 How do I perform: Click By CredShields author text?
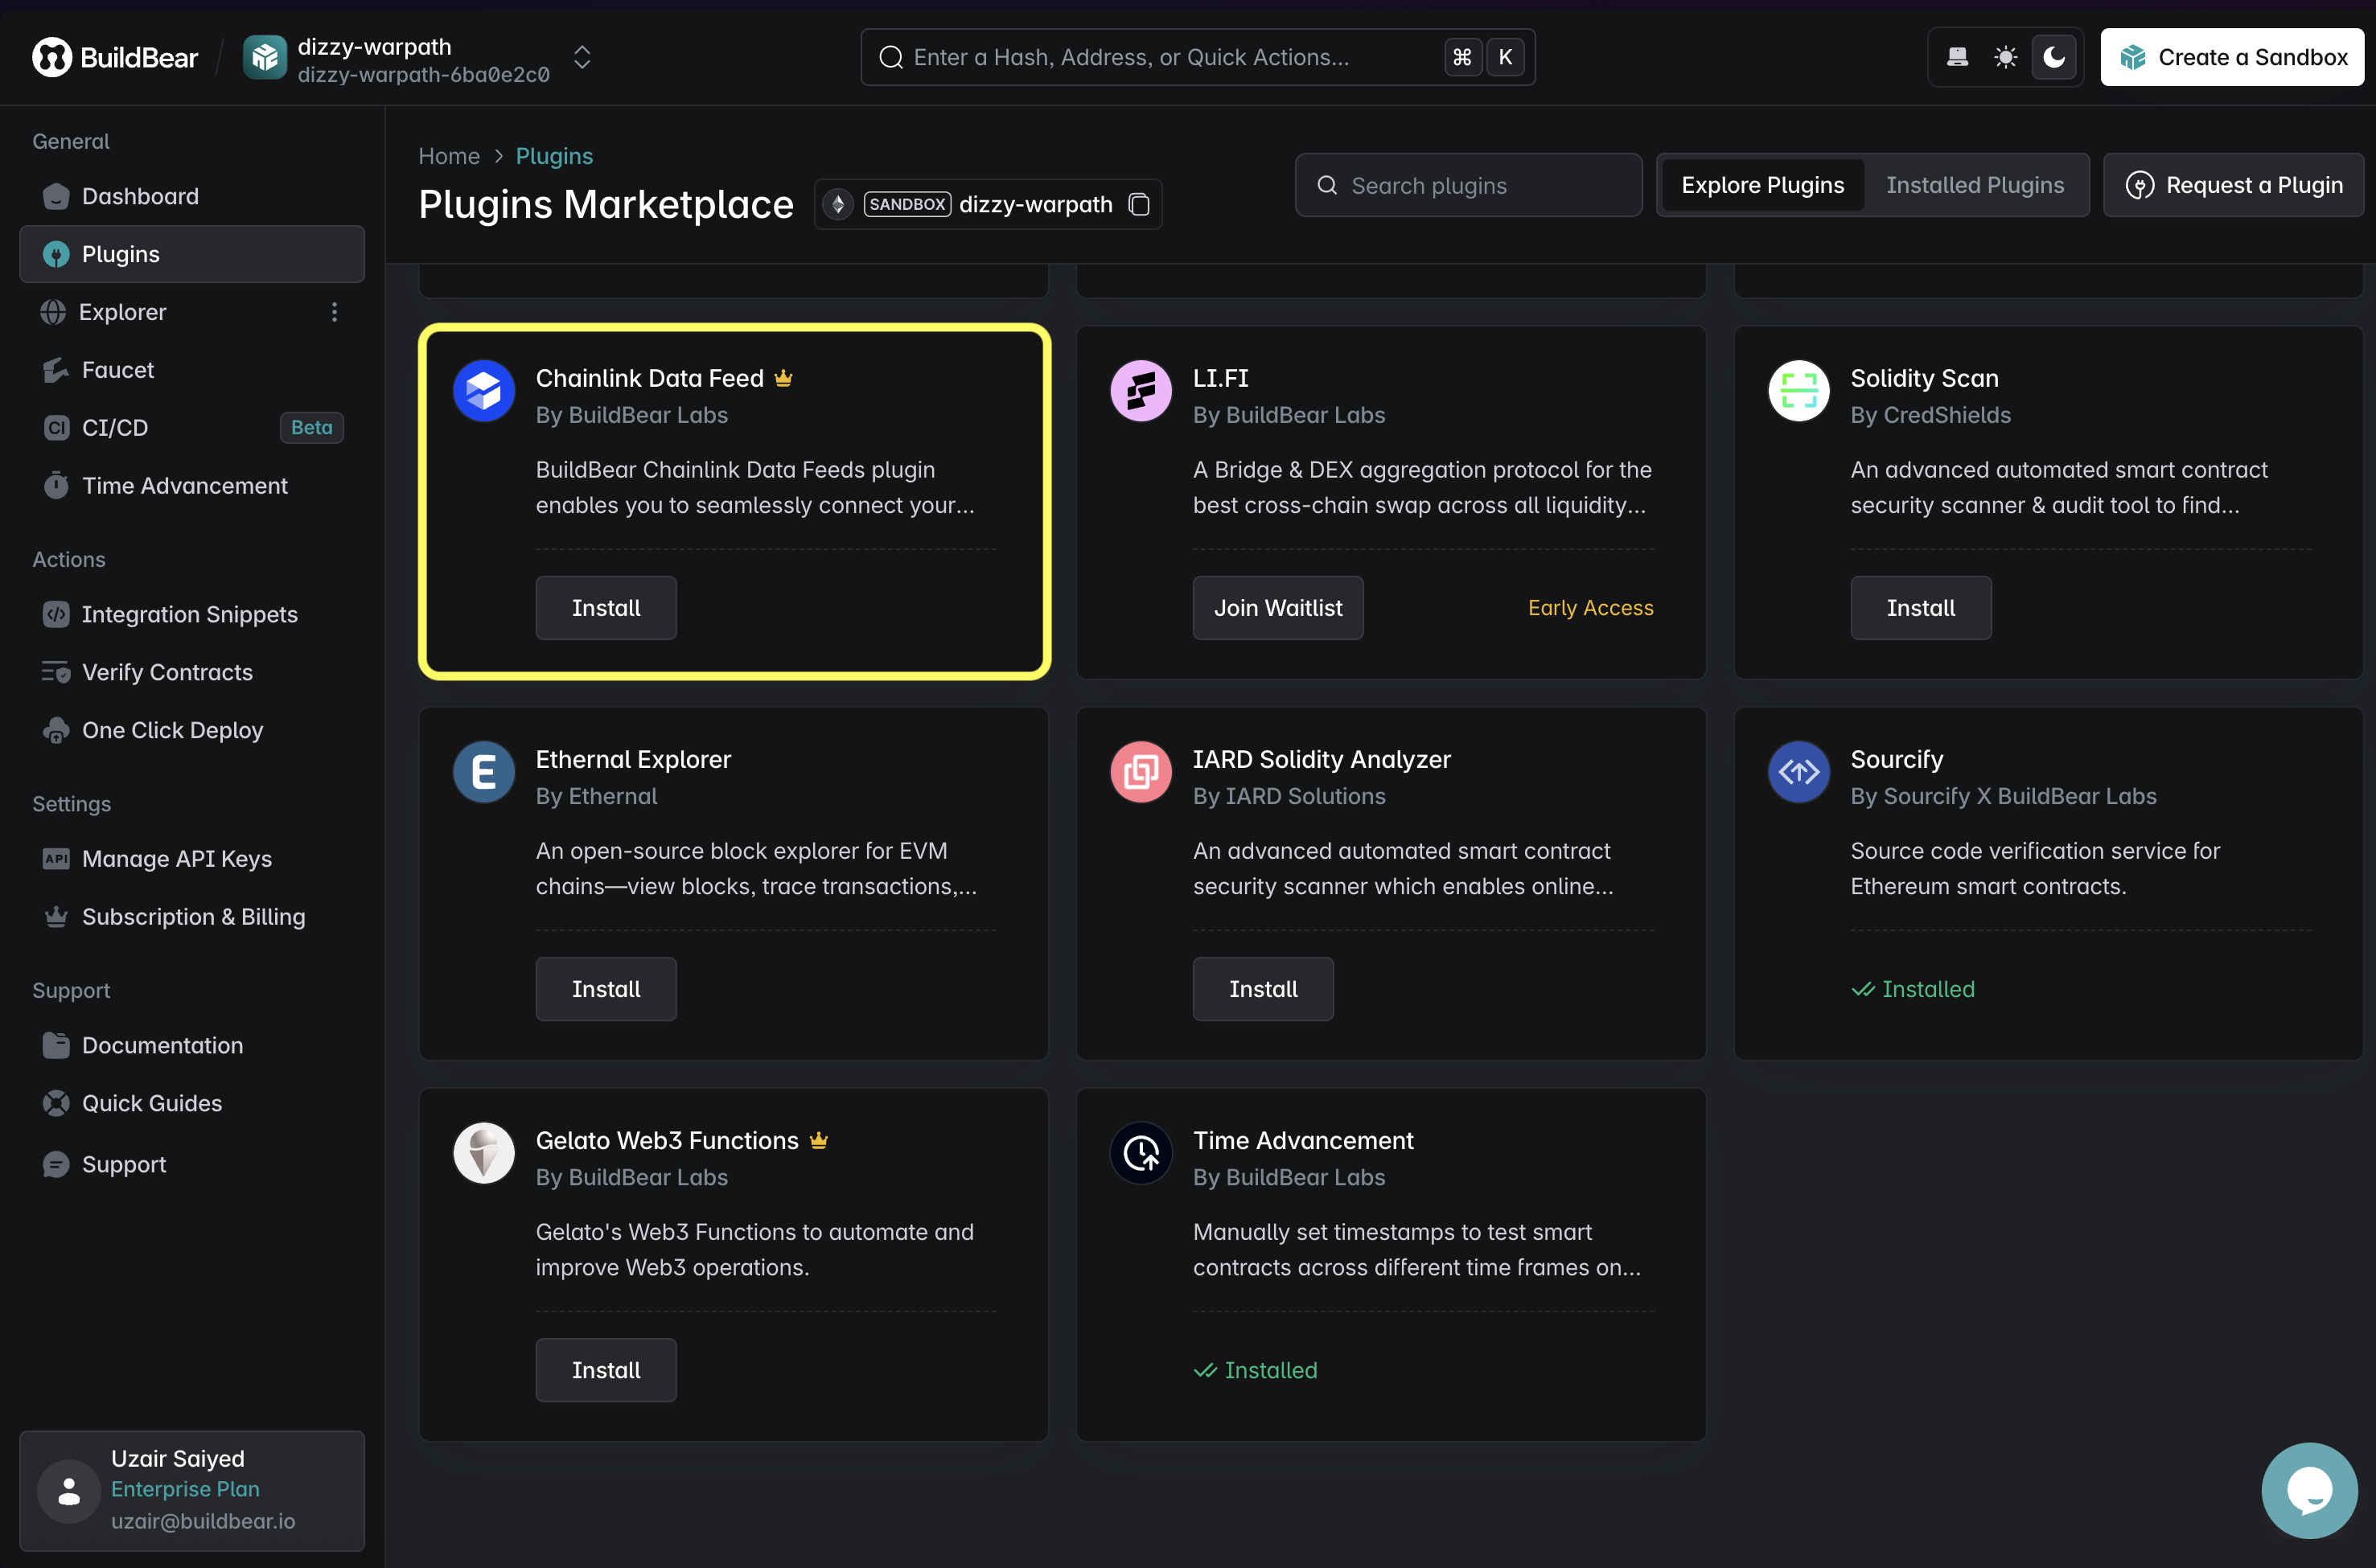(1930, 415)
